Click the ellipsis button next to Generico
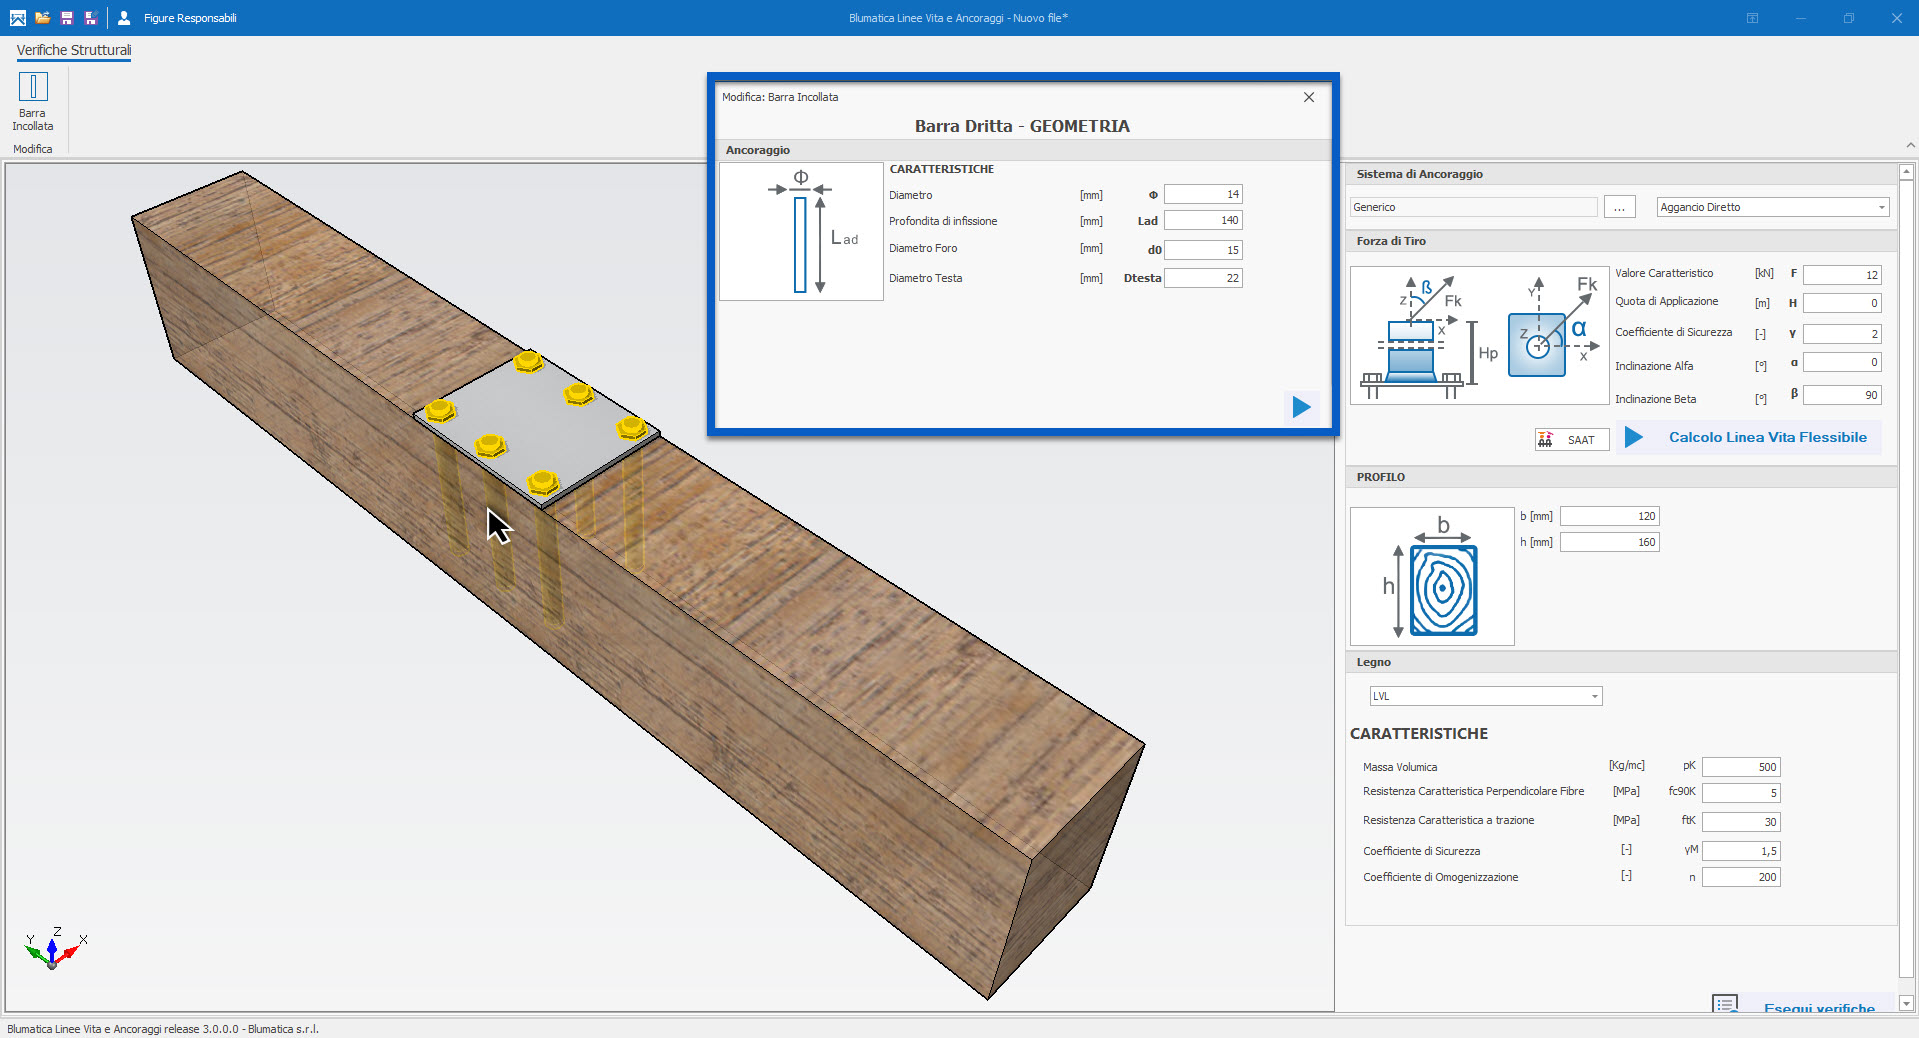 tap(1619, 208)
